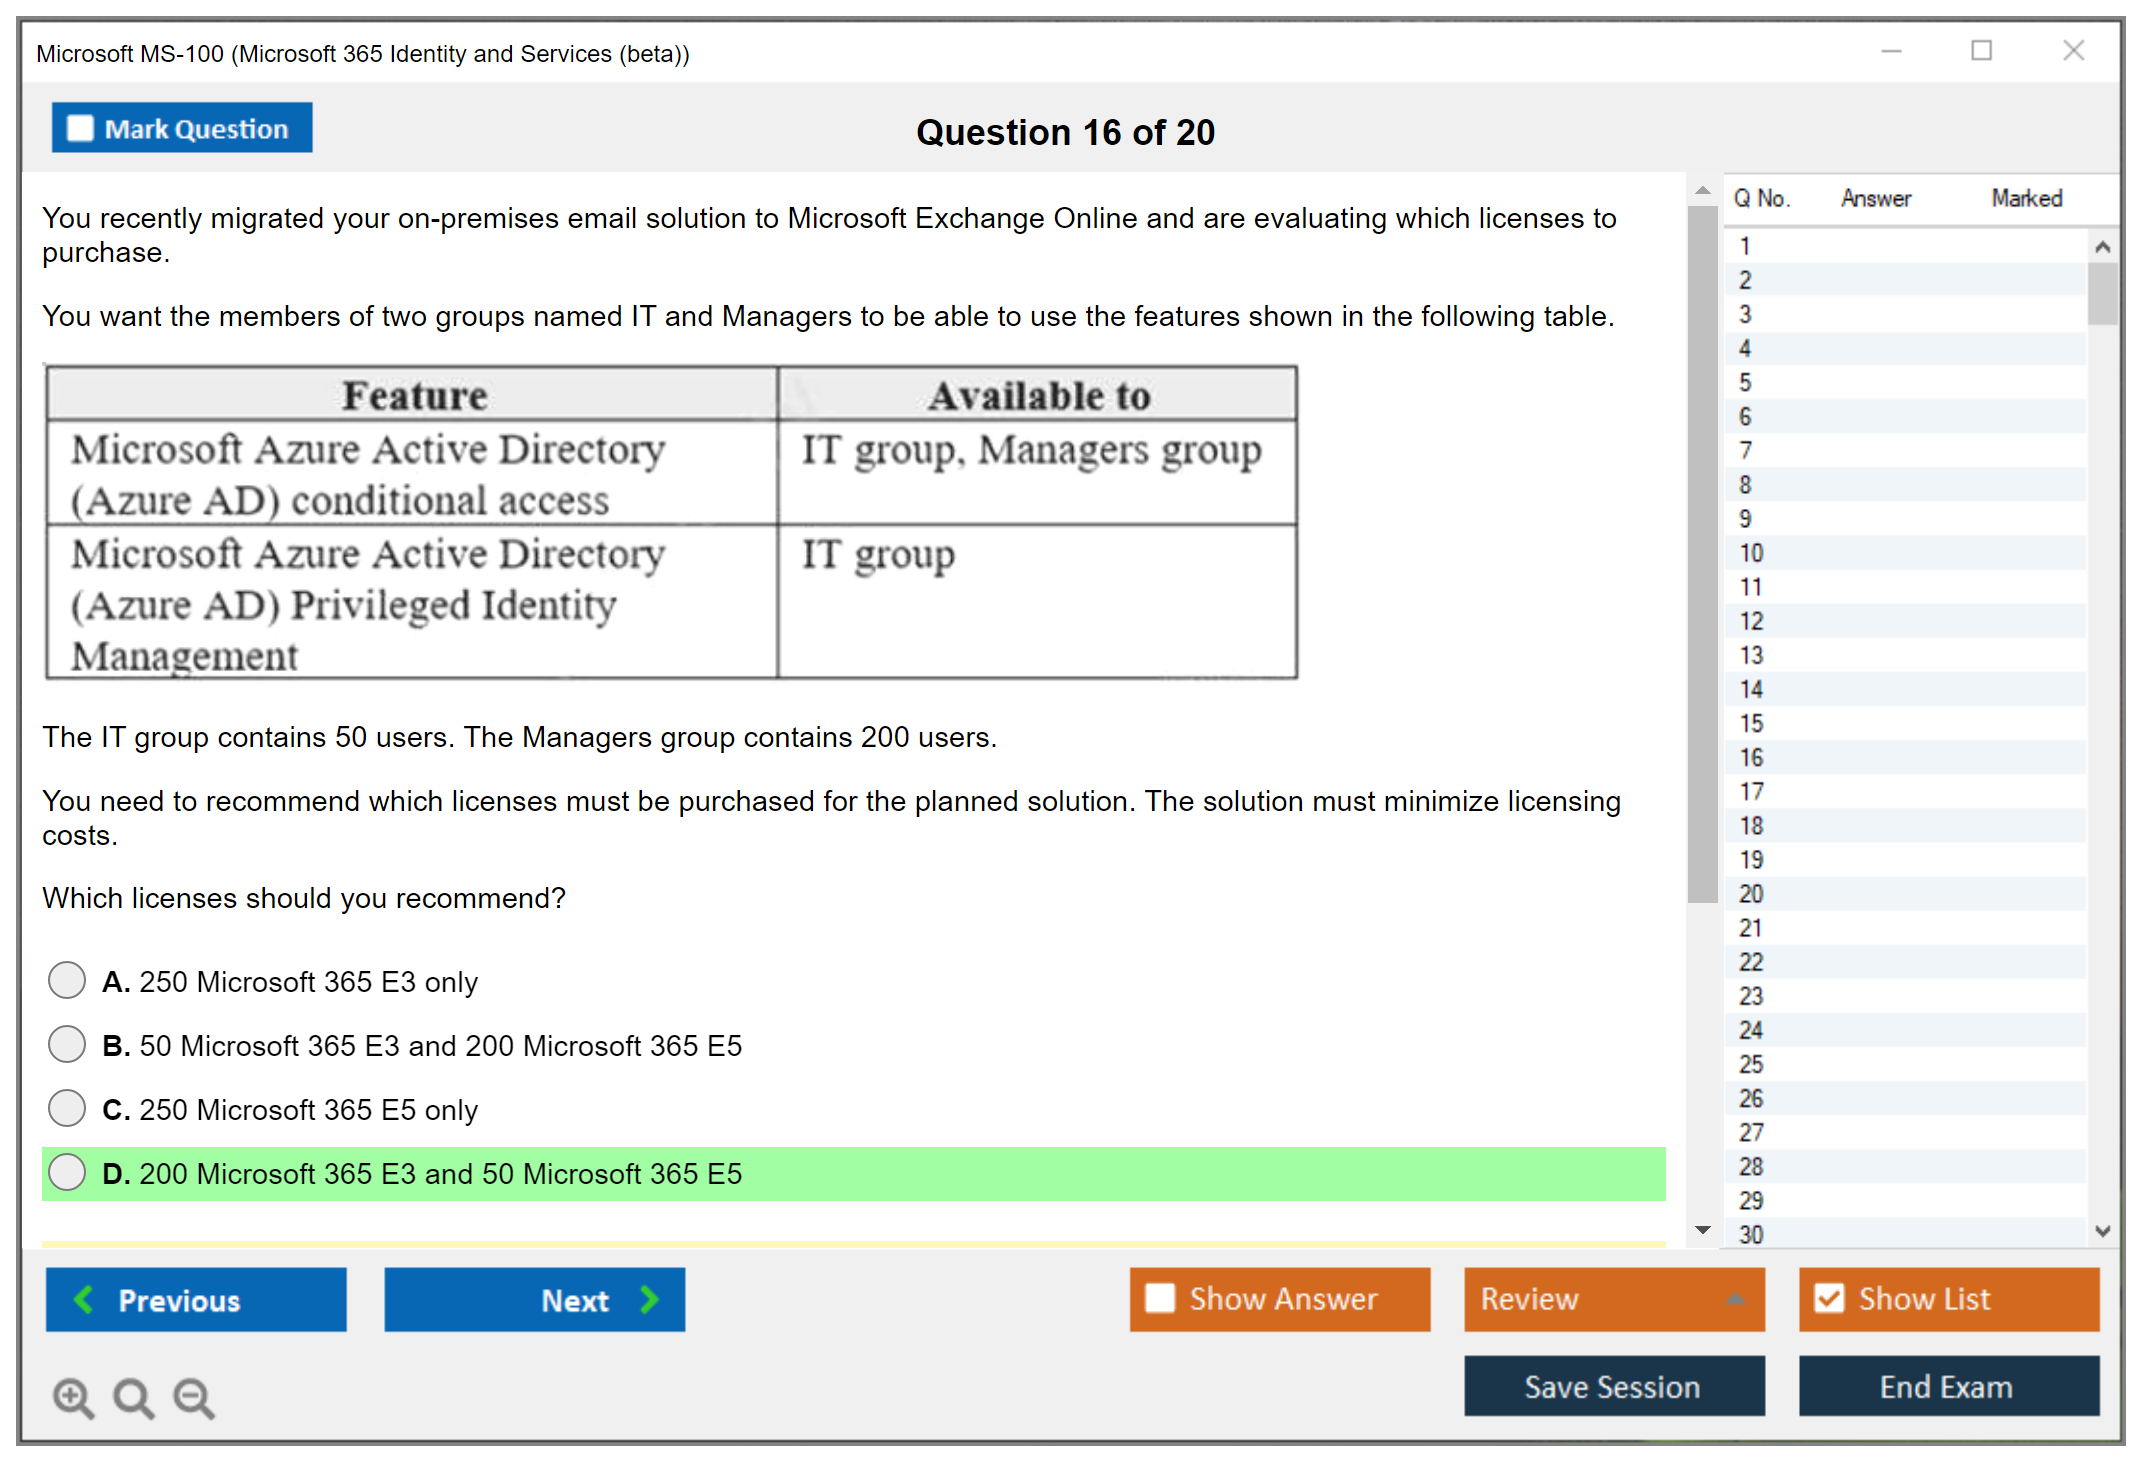
Task: Check the Mark Question checkbox
Action: tap(80, 128)
